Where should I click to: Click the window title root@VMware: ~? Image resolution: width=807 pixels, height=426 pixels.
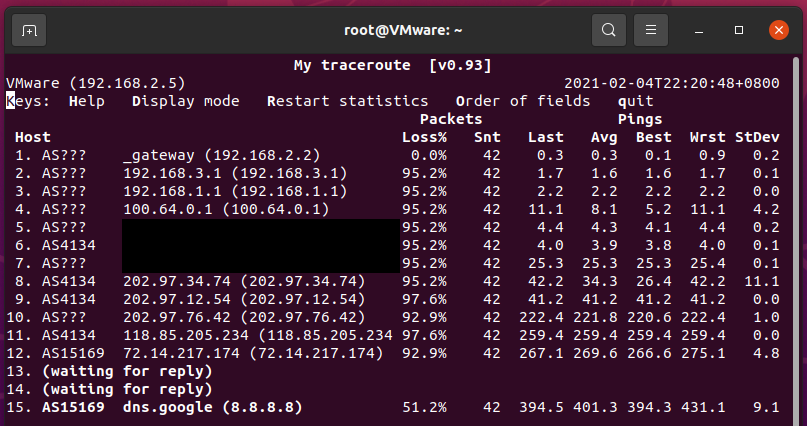pyautogui.click(x=403, y=30)
